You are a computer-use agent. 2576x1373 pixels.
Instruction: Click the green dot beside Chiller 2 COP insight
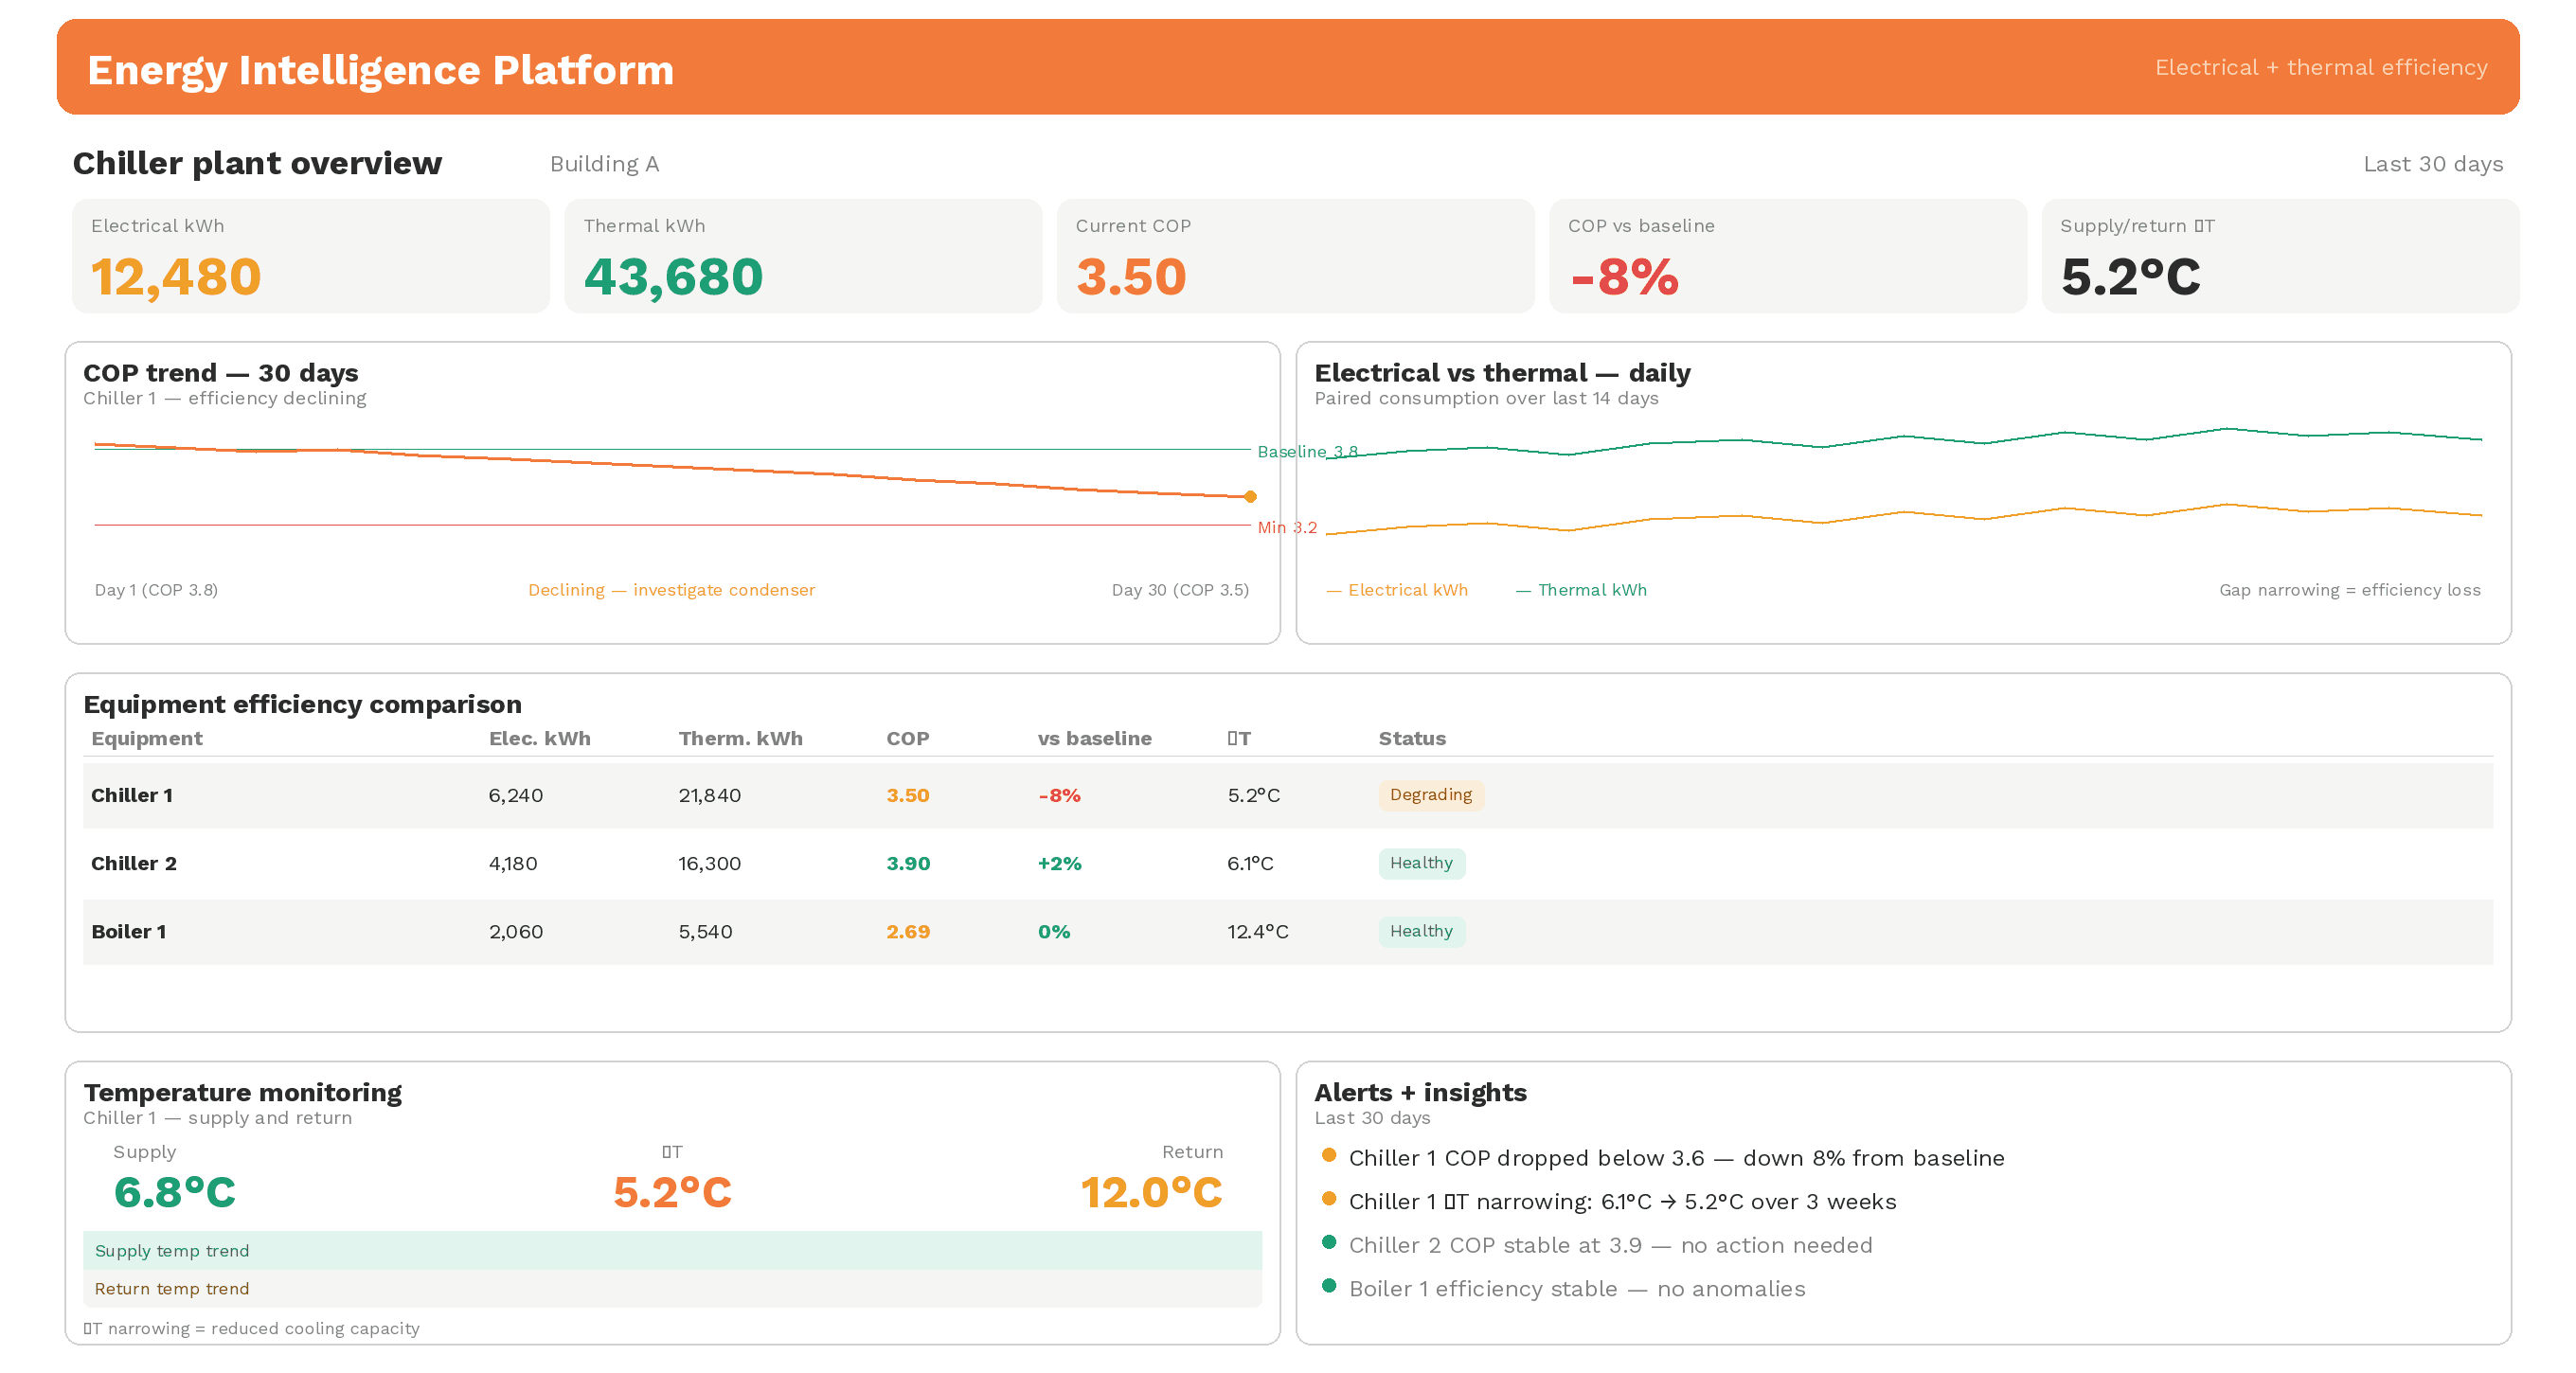[1329, 1243]
